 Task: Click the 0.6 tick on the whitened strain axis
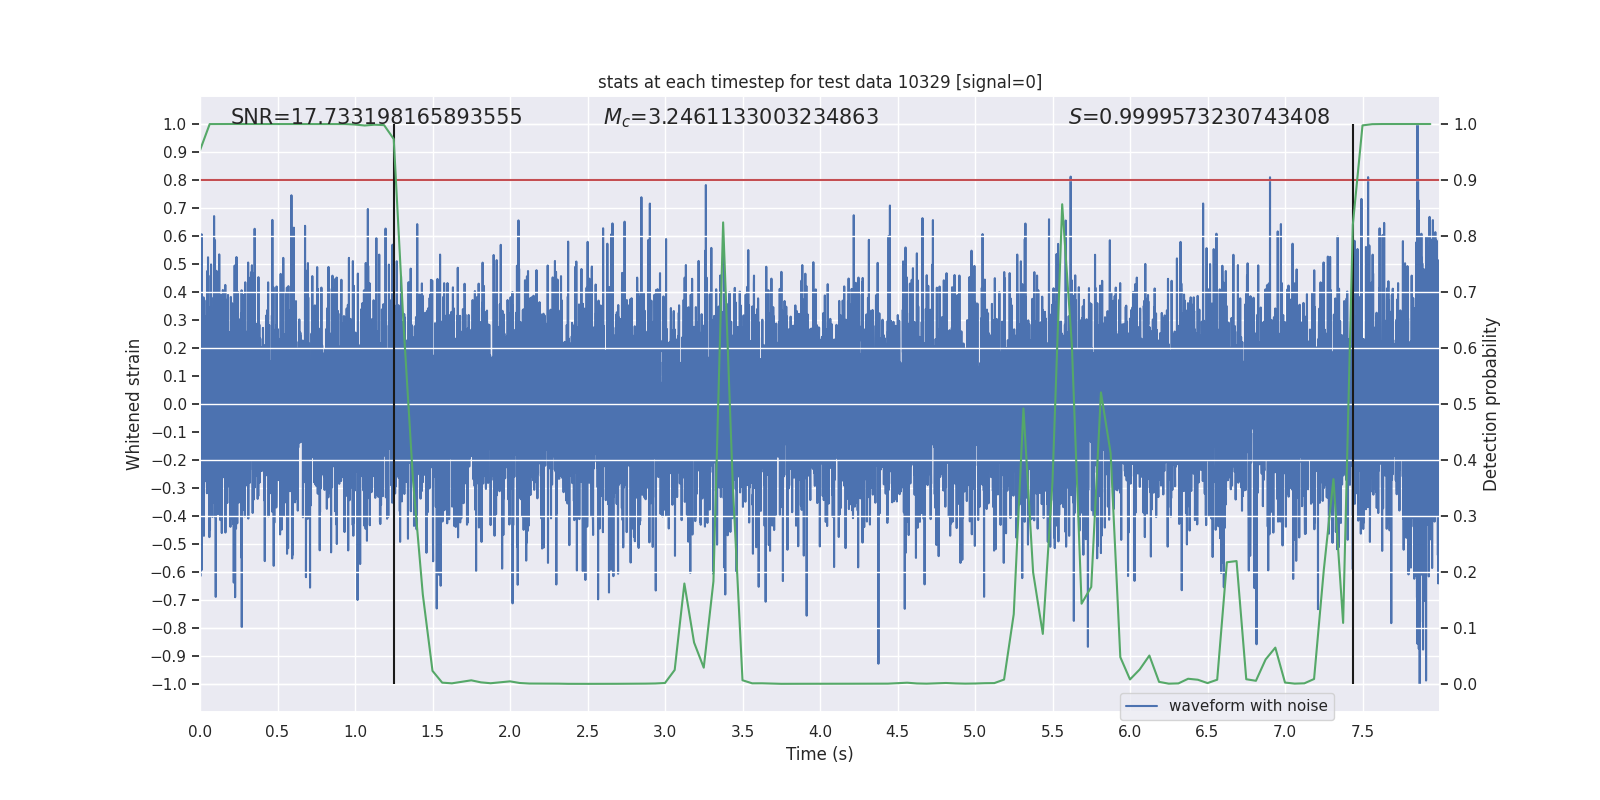pyautogui.click(x=175, y=236)
